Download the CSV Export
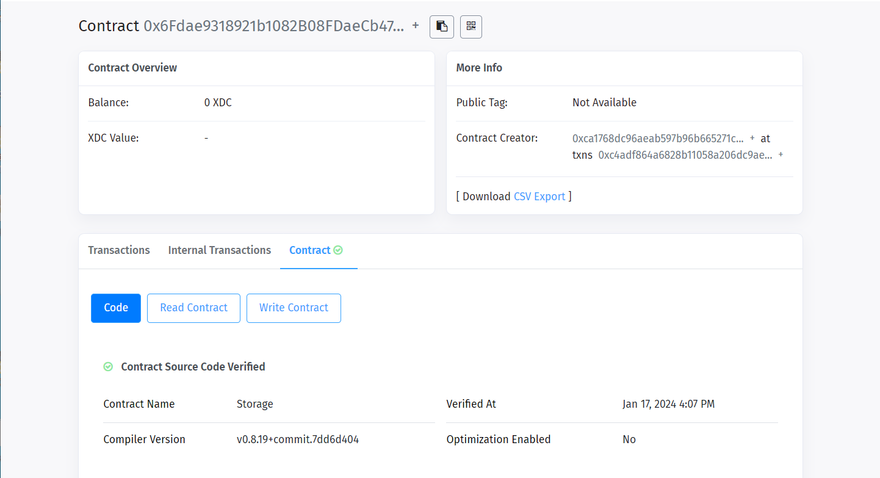Image resolution: width=880 pixels, height=478 pixels. (539, 196)
